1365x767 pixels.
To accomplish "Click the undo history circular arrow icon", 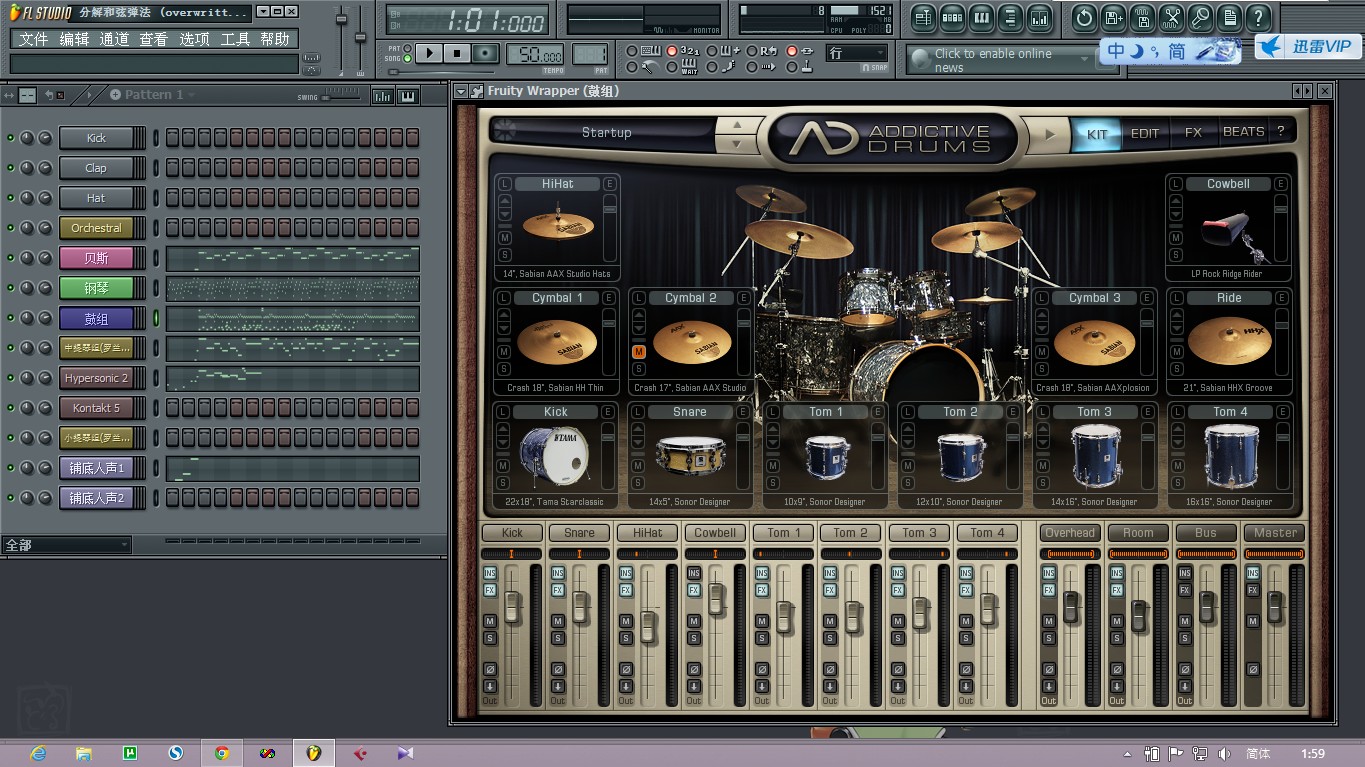I will [x=1084, y=17].
